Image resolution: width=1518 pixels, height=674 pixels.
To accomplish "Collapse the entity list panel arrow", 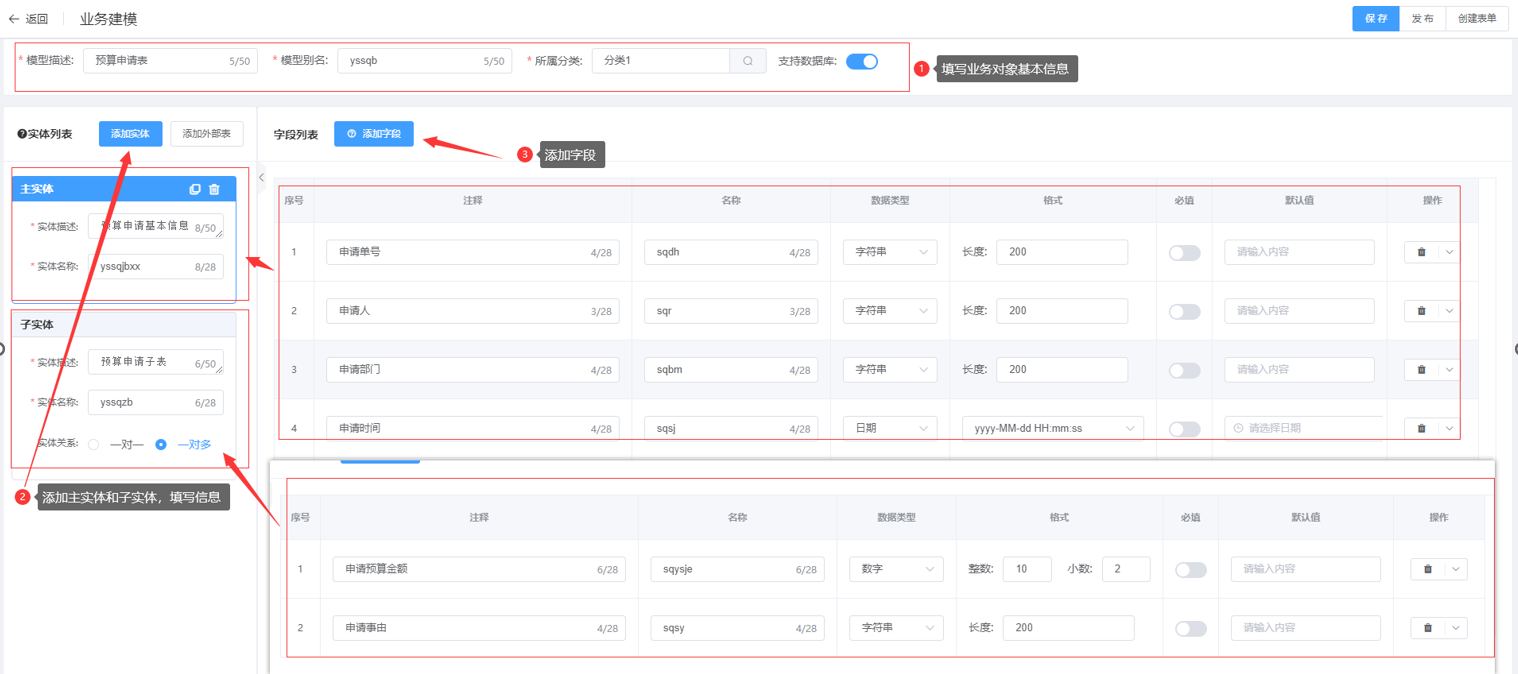I will (x=262, y=178).
